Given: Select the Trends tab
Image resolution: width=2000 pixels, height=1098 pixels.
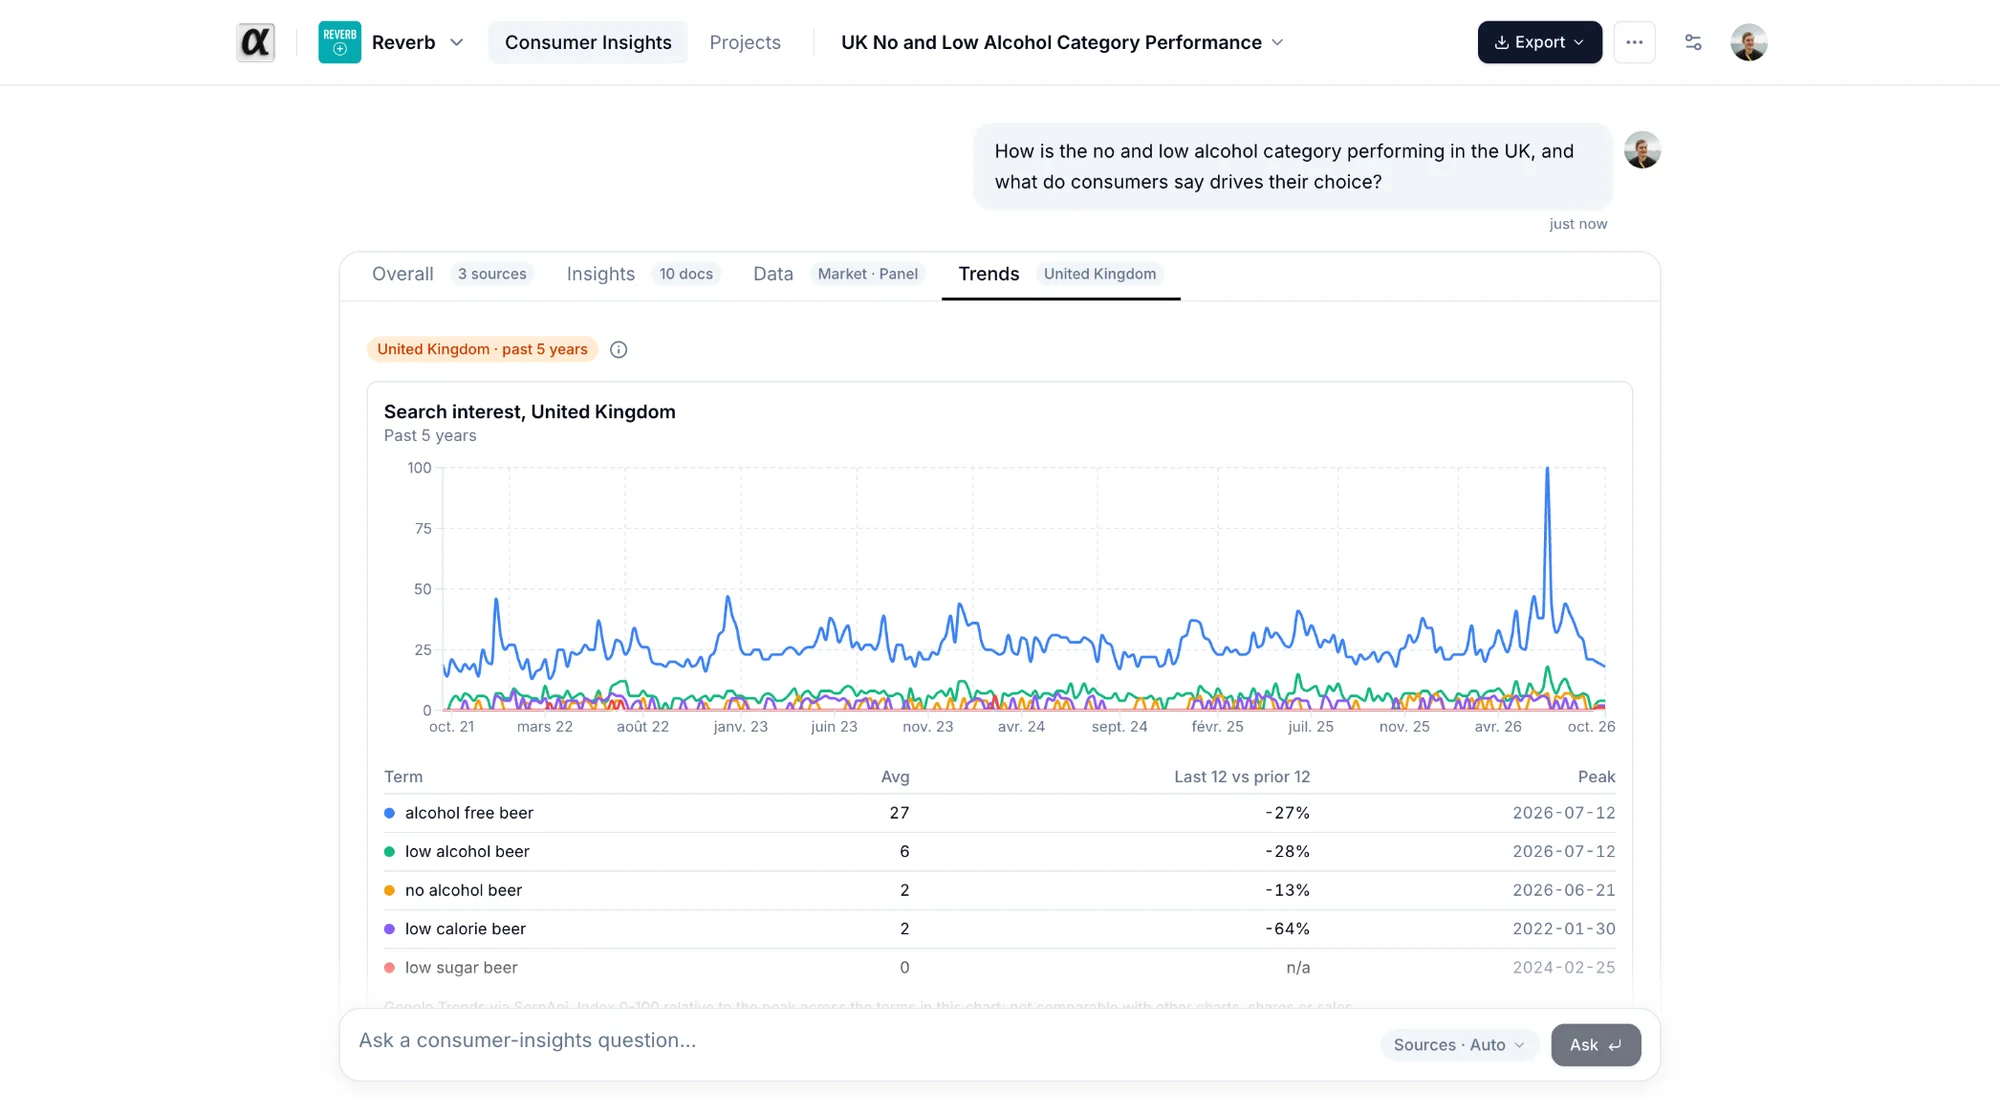Looking at the screenshot, I should click(x=989, y=274).
